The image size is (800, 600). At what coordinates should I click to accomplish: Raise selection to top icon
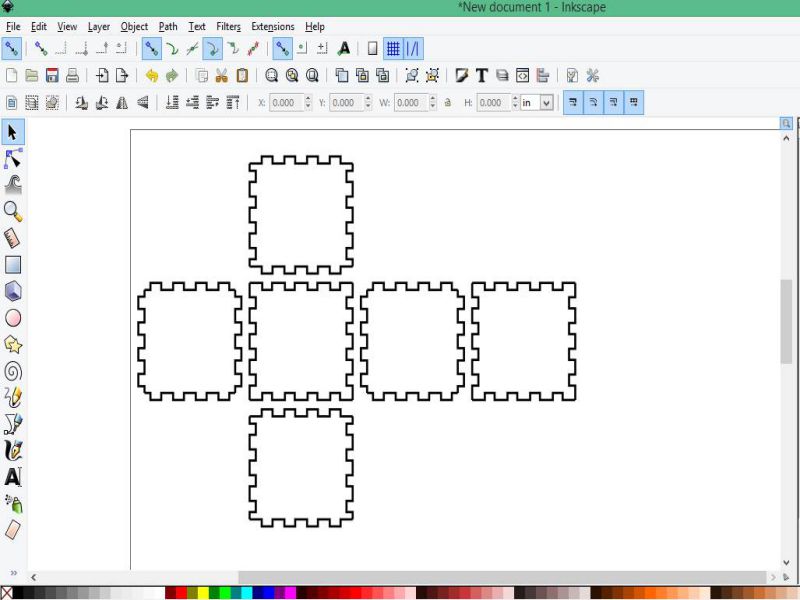coord(233,103)
